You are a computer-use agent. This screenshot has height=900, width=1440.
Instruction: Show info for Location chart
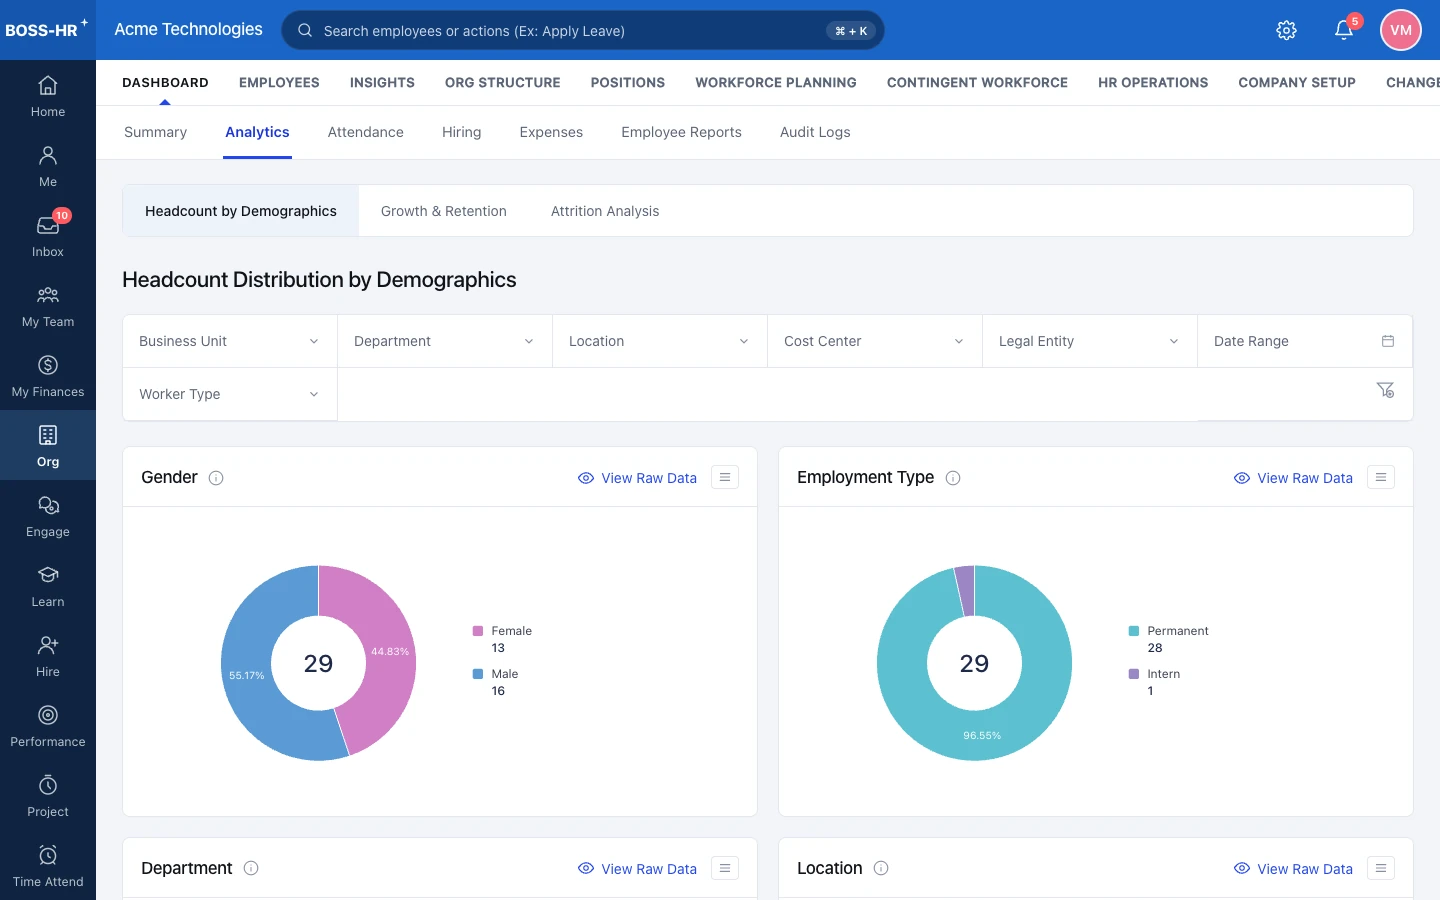point(881,868)
